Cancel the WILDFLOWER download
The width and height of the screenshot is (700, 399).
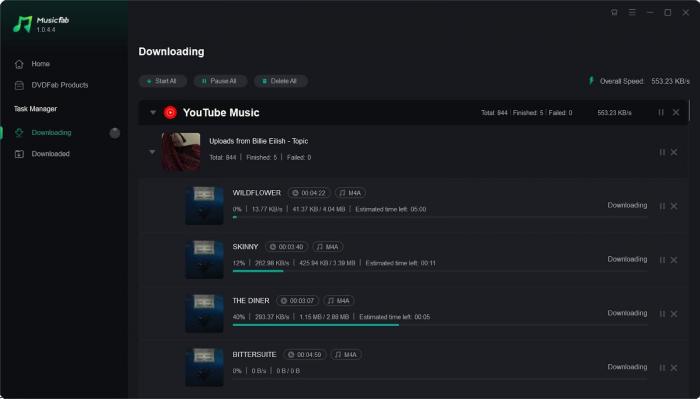tap(674, 206)
